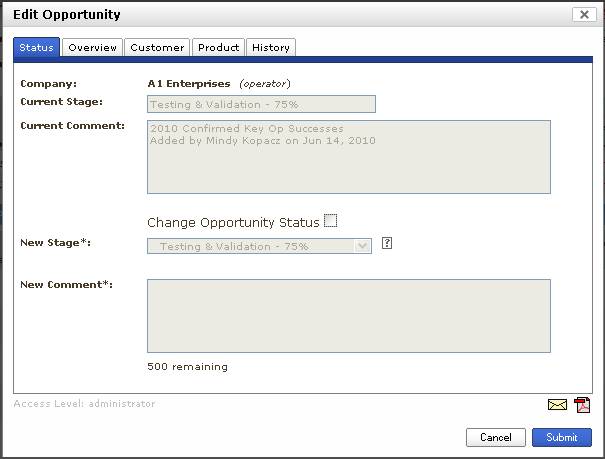The width and height of the screenshot is (605, 459).
Task: Go to the Product tab
Action: coord(218,48)
